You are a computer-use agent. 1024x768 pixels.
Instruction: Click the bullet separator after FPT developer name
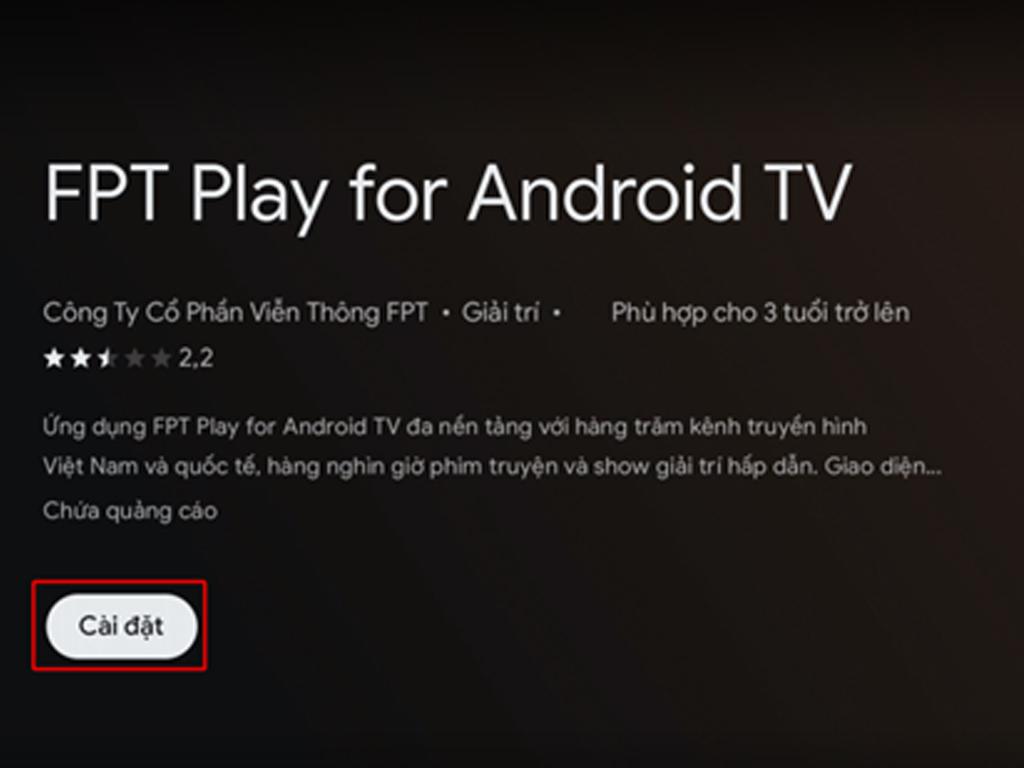(446, 313)
